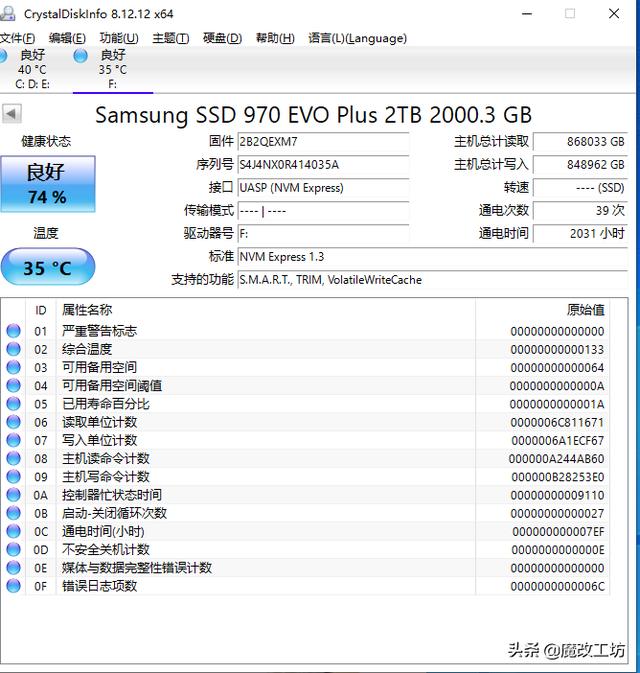Screen dimensions: 640x673
Task: Select raw value 0000006C811671
Action: click(x=557, y=422)
